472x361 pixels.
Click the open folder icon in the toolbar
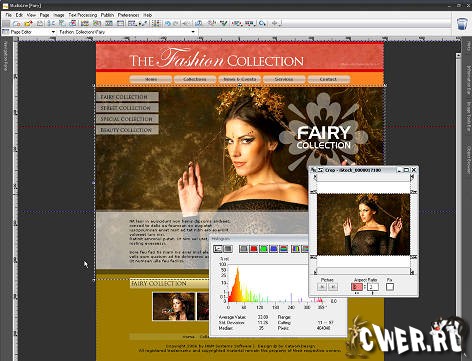click(x=28, y=23)
